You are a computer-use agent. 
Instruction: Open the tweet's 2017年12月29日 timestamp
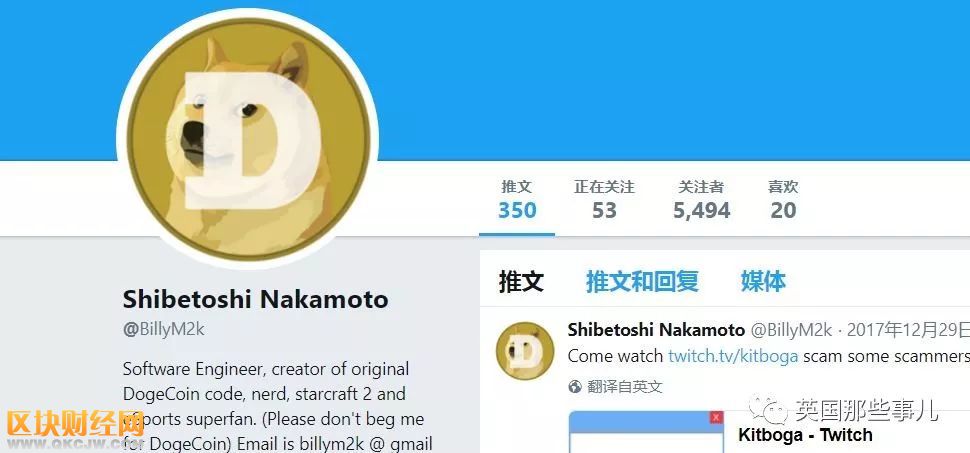coord(908,330)
